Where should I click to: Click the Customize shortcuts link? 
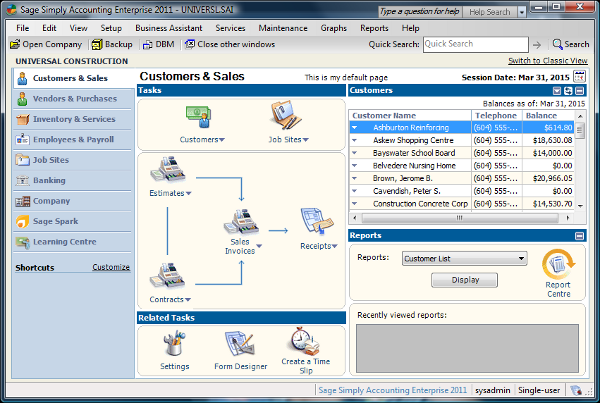(x=111, y=267)
